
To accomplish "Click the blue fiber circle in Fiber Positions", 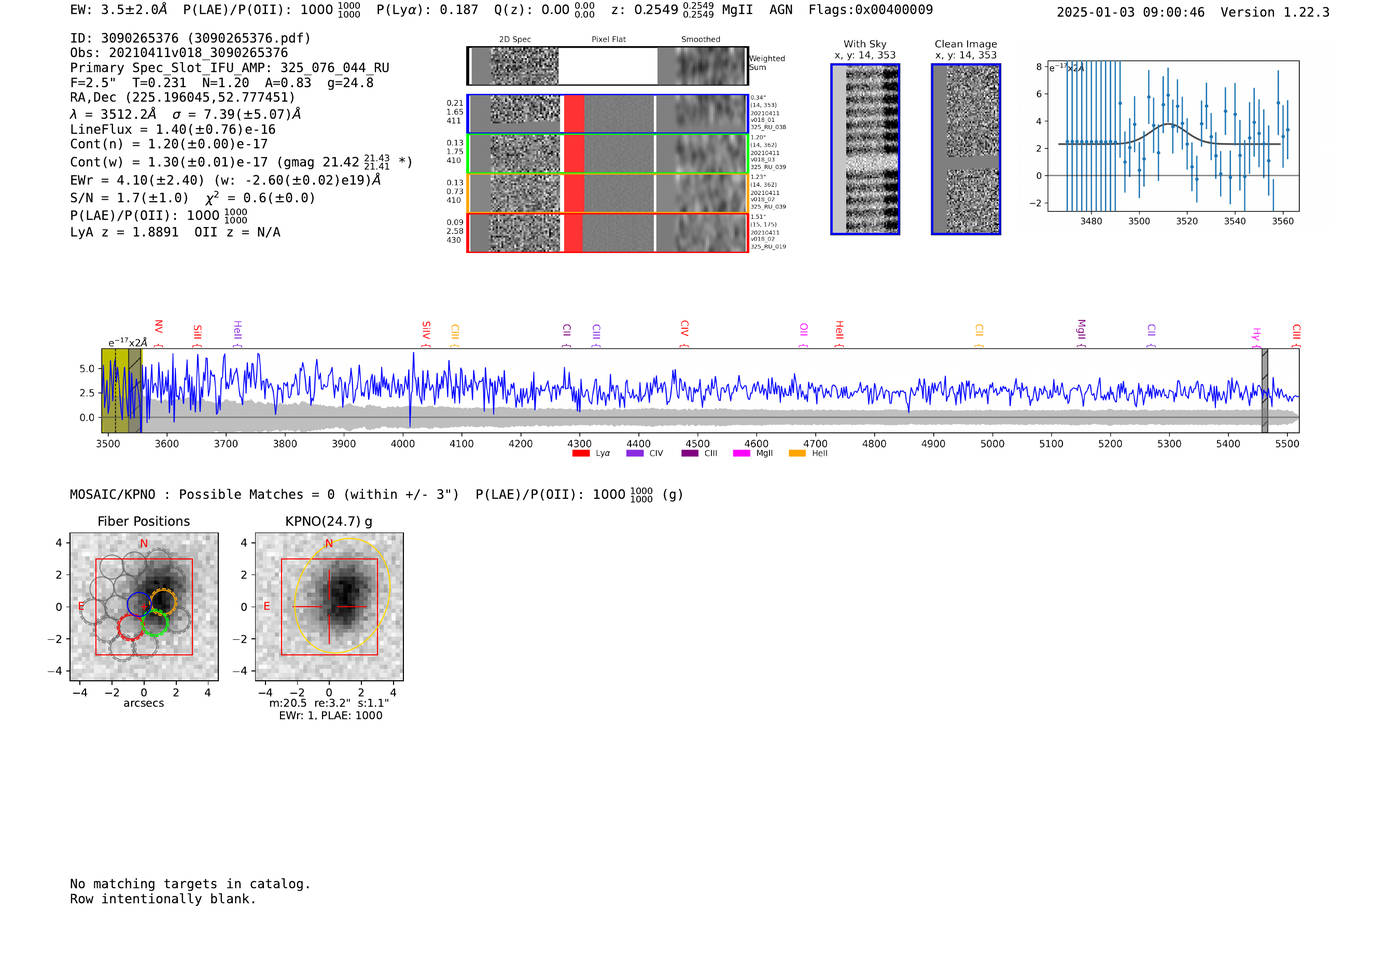I will point(139,604).
